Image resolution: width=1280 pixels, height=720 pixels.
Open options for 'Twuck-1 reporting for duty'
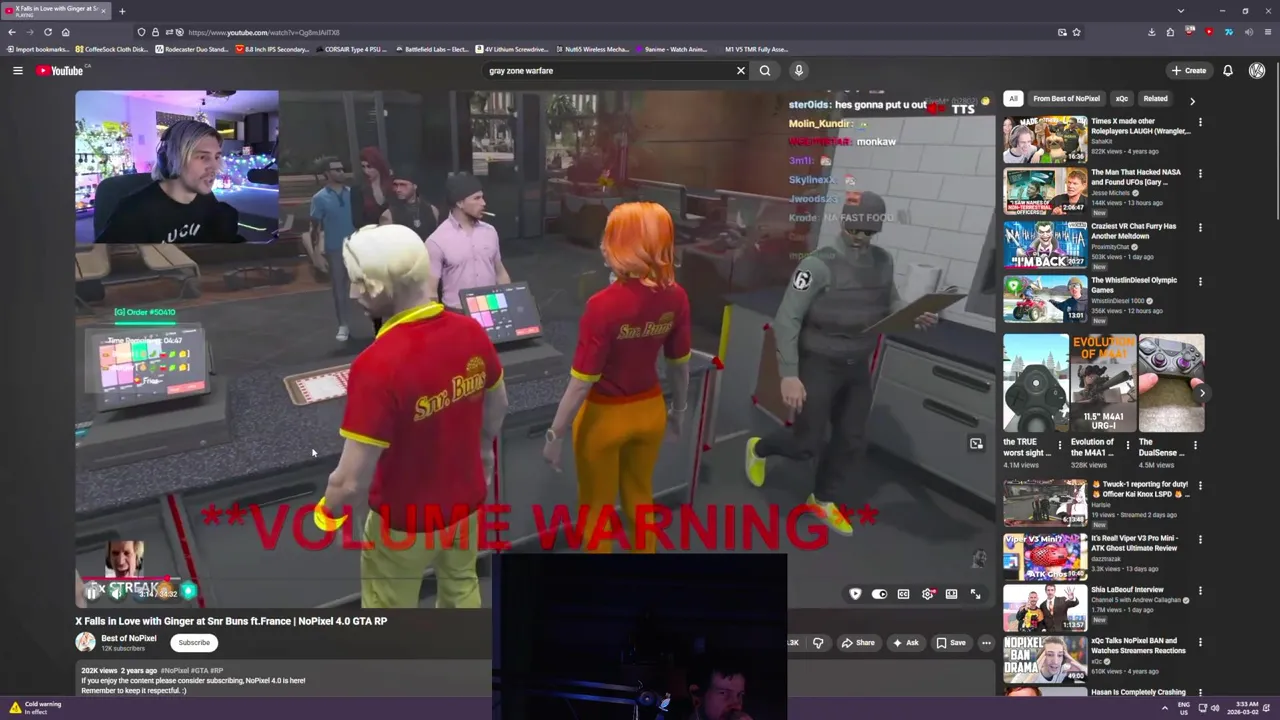point(1200,485)
